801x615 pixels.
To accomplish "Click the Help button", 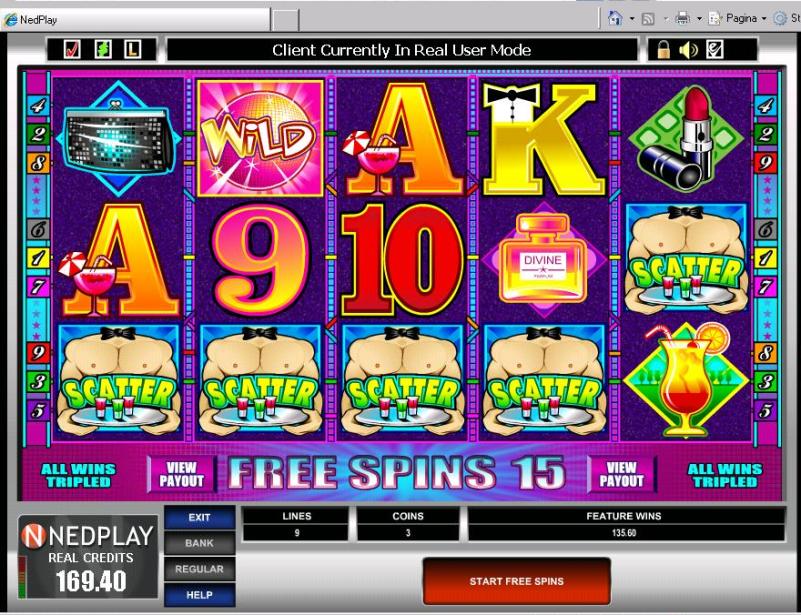I will pos(199,595).
